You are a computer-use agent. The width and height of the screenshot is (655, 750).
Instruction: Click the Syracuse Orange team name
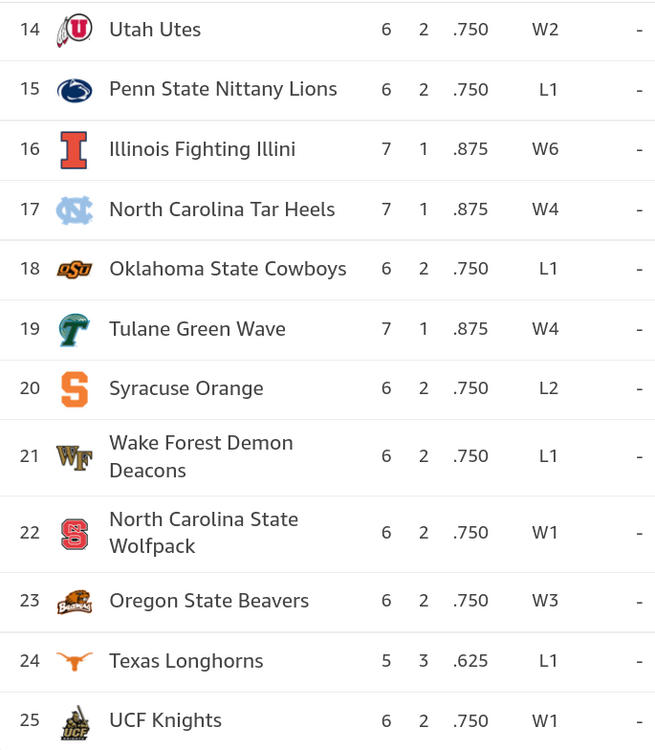(186, 389)
